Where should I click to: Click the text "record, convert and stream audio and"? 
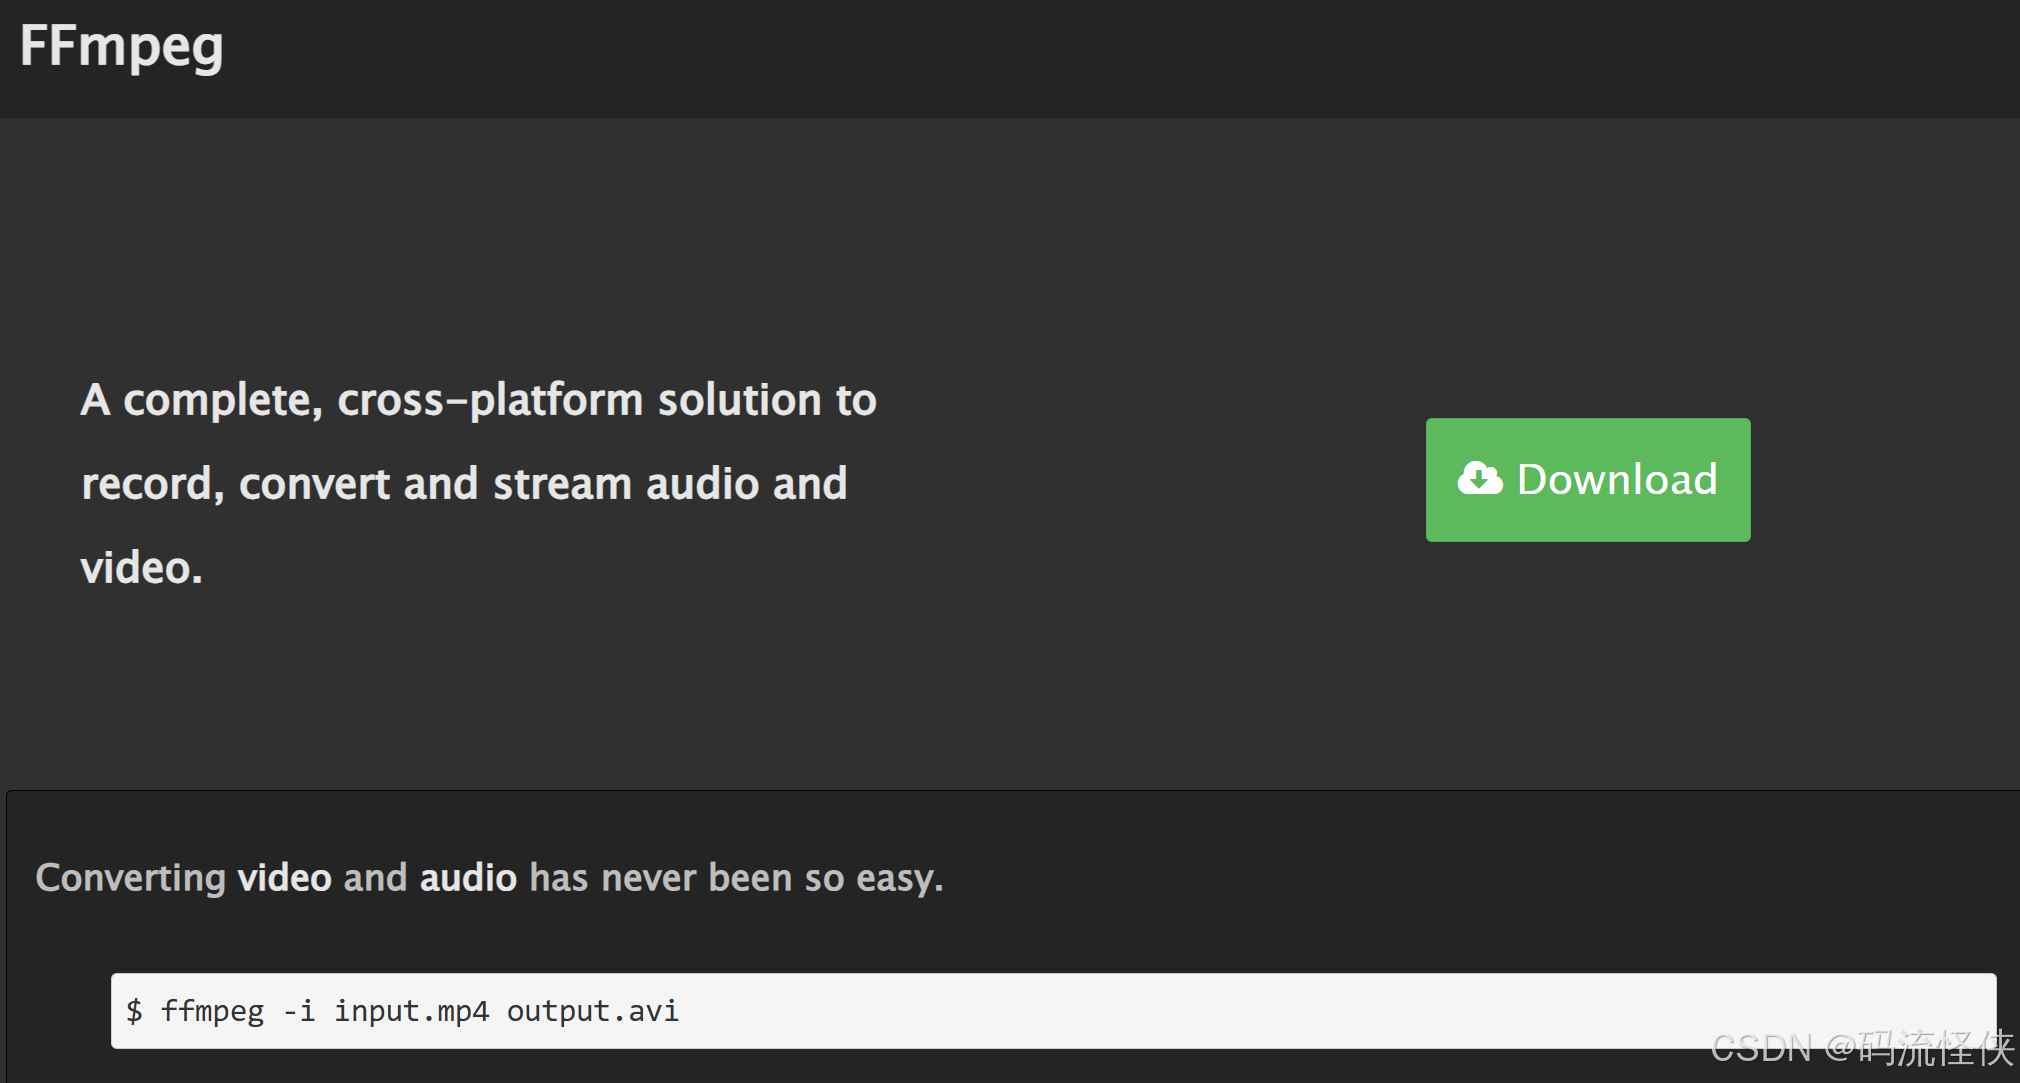[464, 484]
